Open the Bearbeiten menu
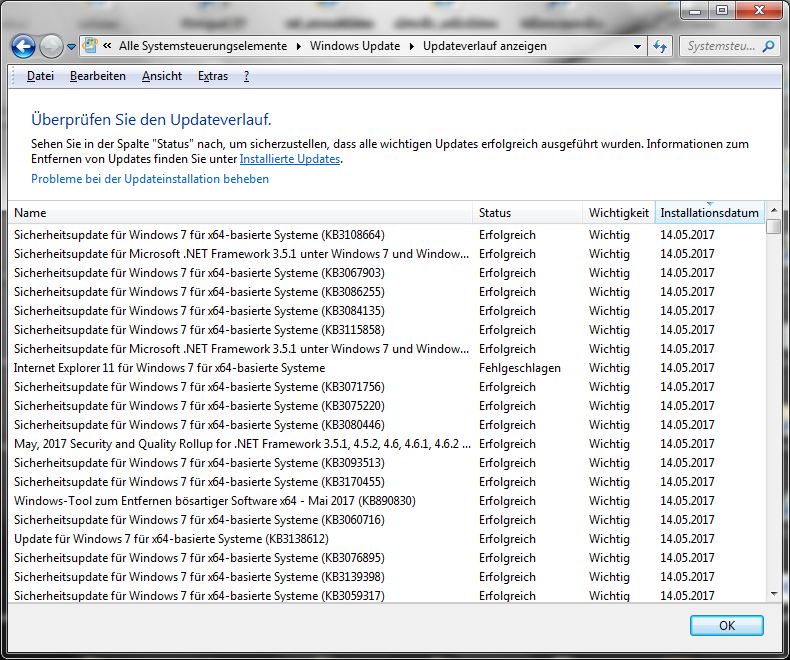This screenshot has width=790, height=660. pos(98,76)
